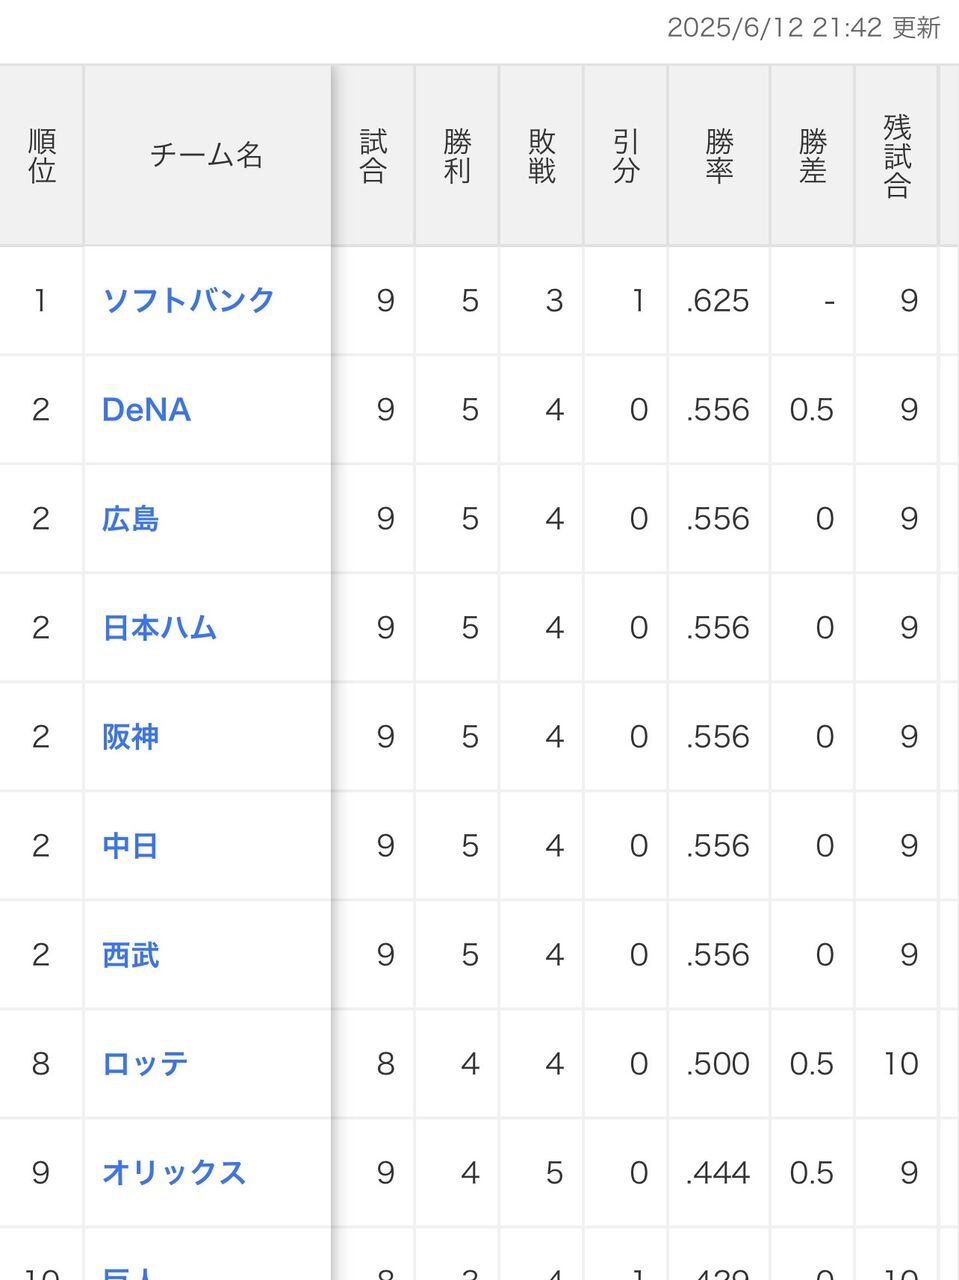
Task: Select the 中日 team link
Action: click(x=130, y=845)
